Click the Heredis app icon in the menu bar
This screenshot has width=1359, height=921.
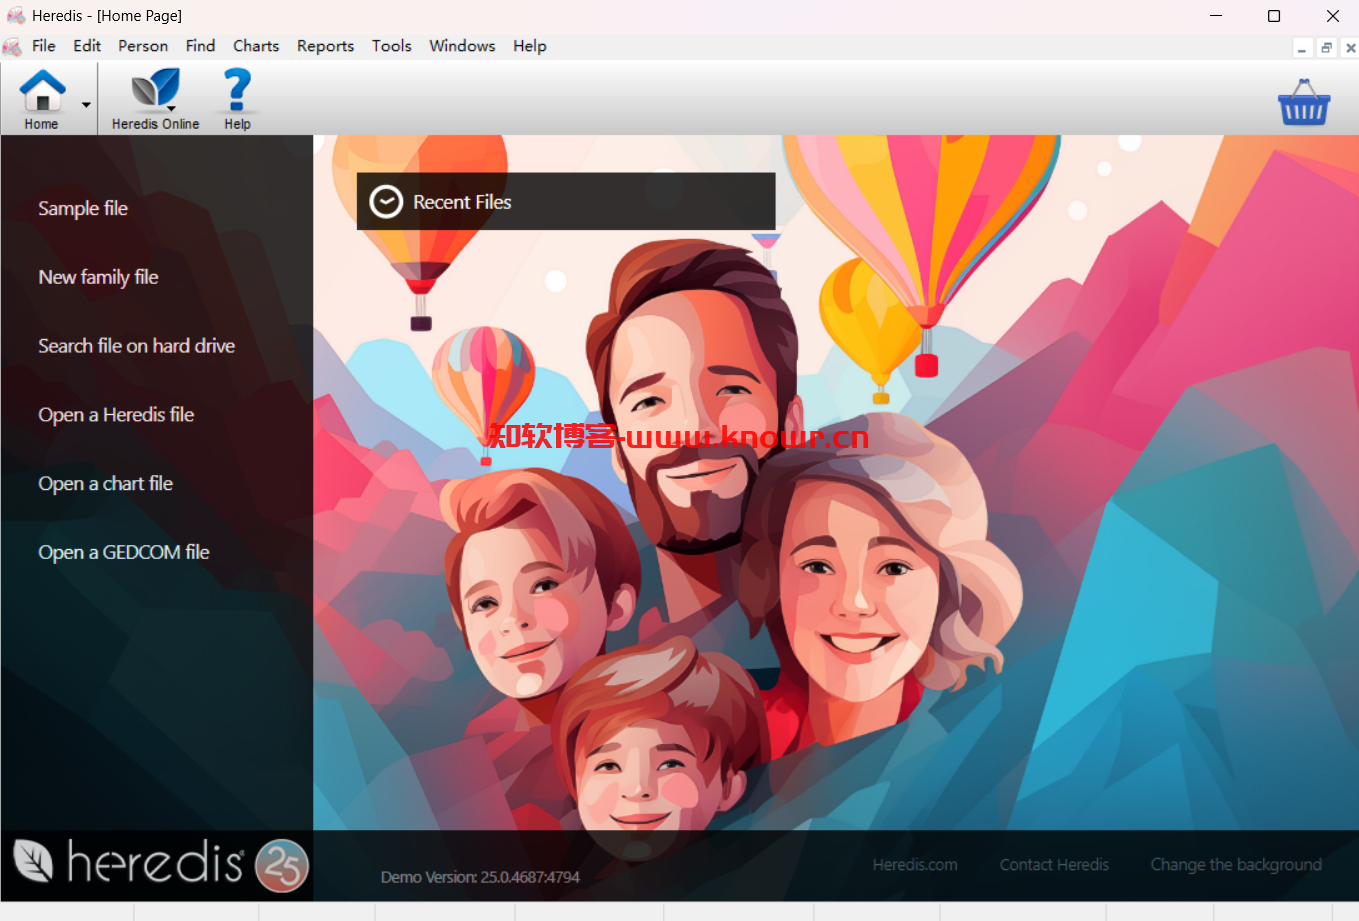pyautogui.click(x=12, y=47)
